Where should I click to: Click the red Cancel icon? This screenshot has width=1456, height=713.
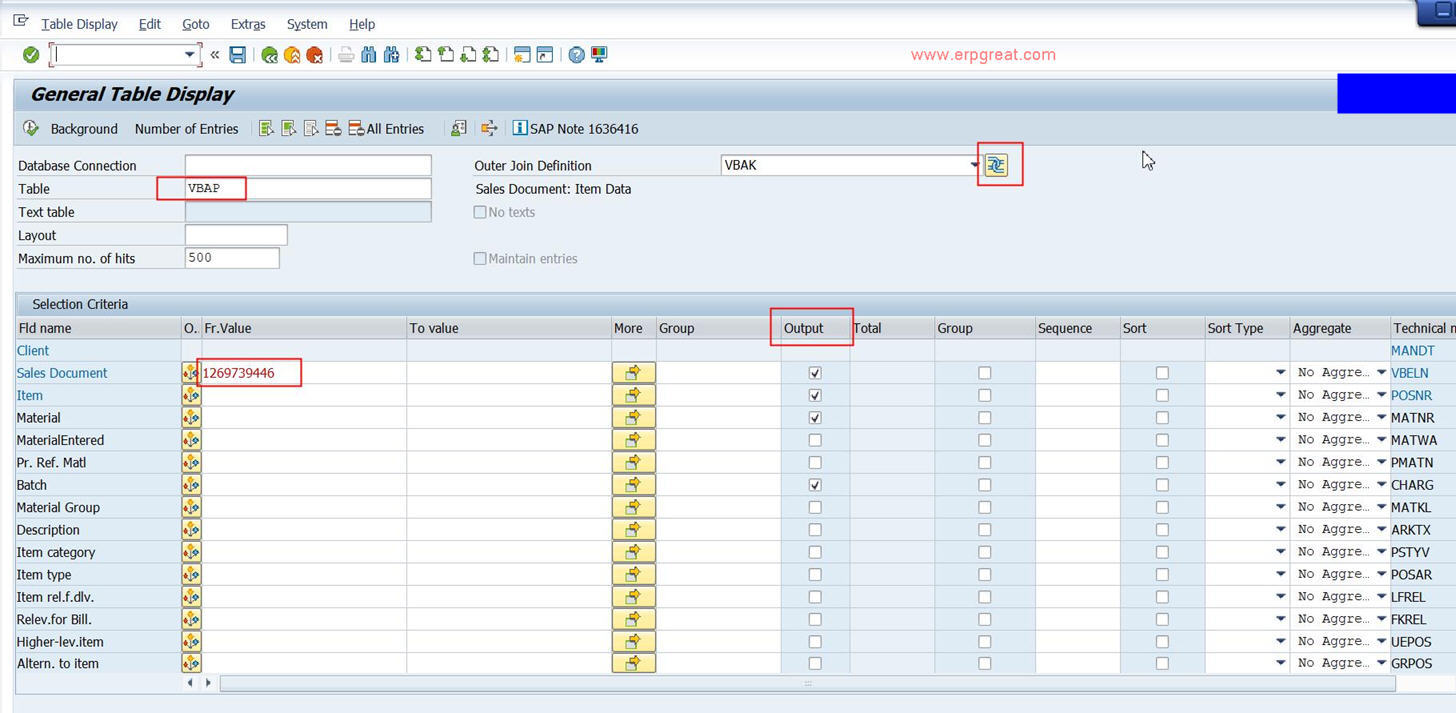tap(315, 55)
